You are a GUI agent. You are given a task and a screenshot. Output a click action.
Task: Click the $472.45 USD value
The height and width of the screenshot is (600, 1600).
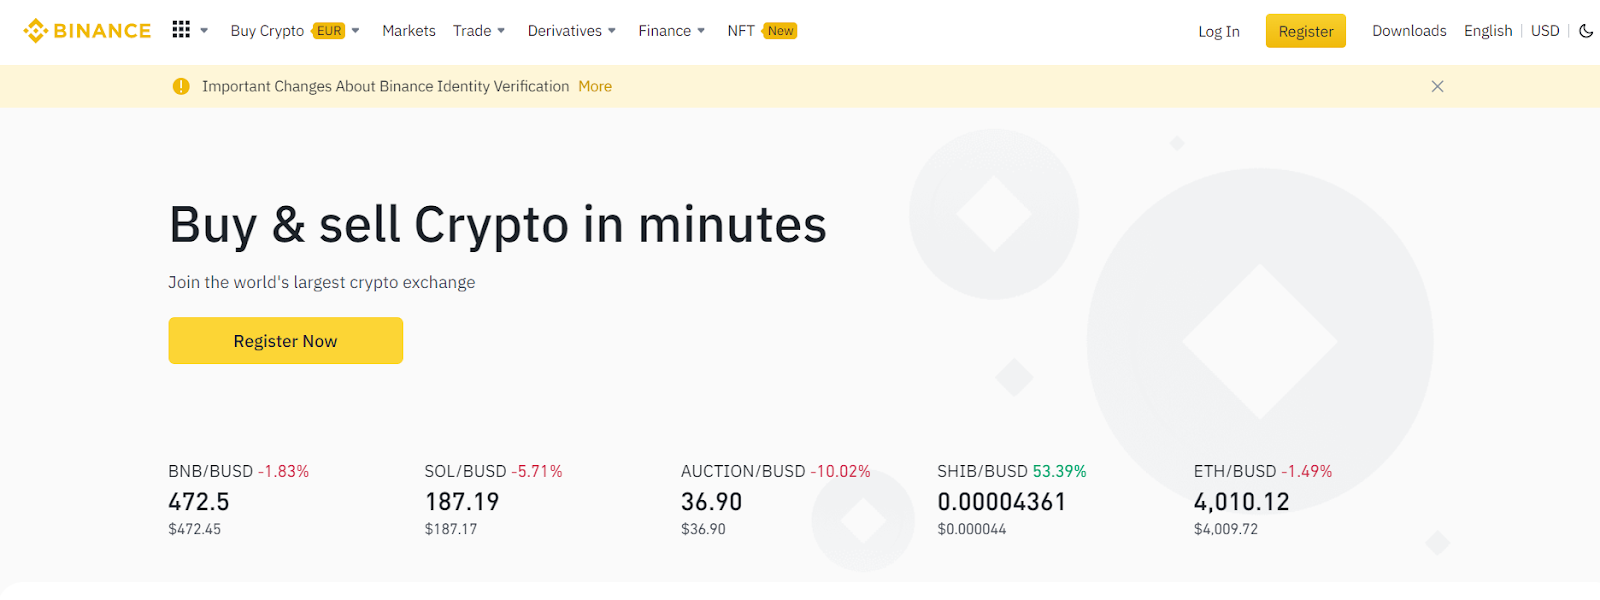pyautogui.click(x=195, y=529)
